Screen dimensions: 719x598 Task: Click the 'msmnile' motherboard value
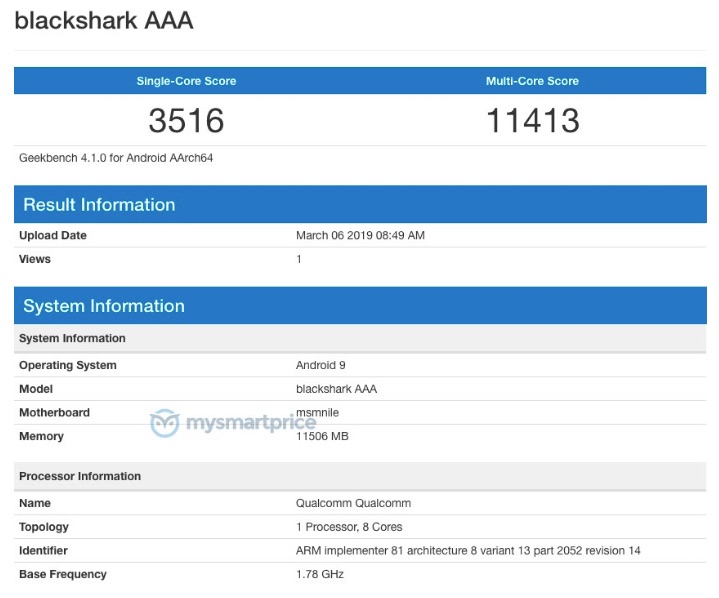coord(317,412)
